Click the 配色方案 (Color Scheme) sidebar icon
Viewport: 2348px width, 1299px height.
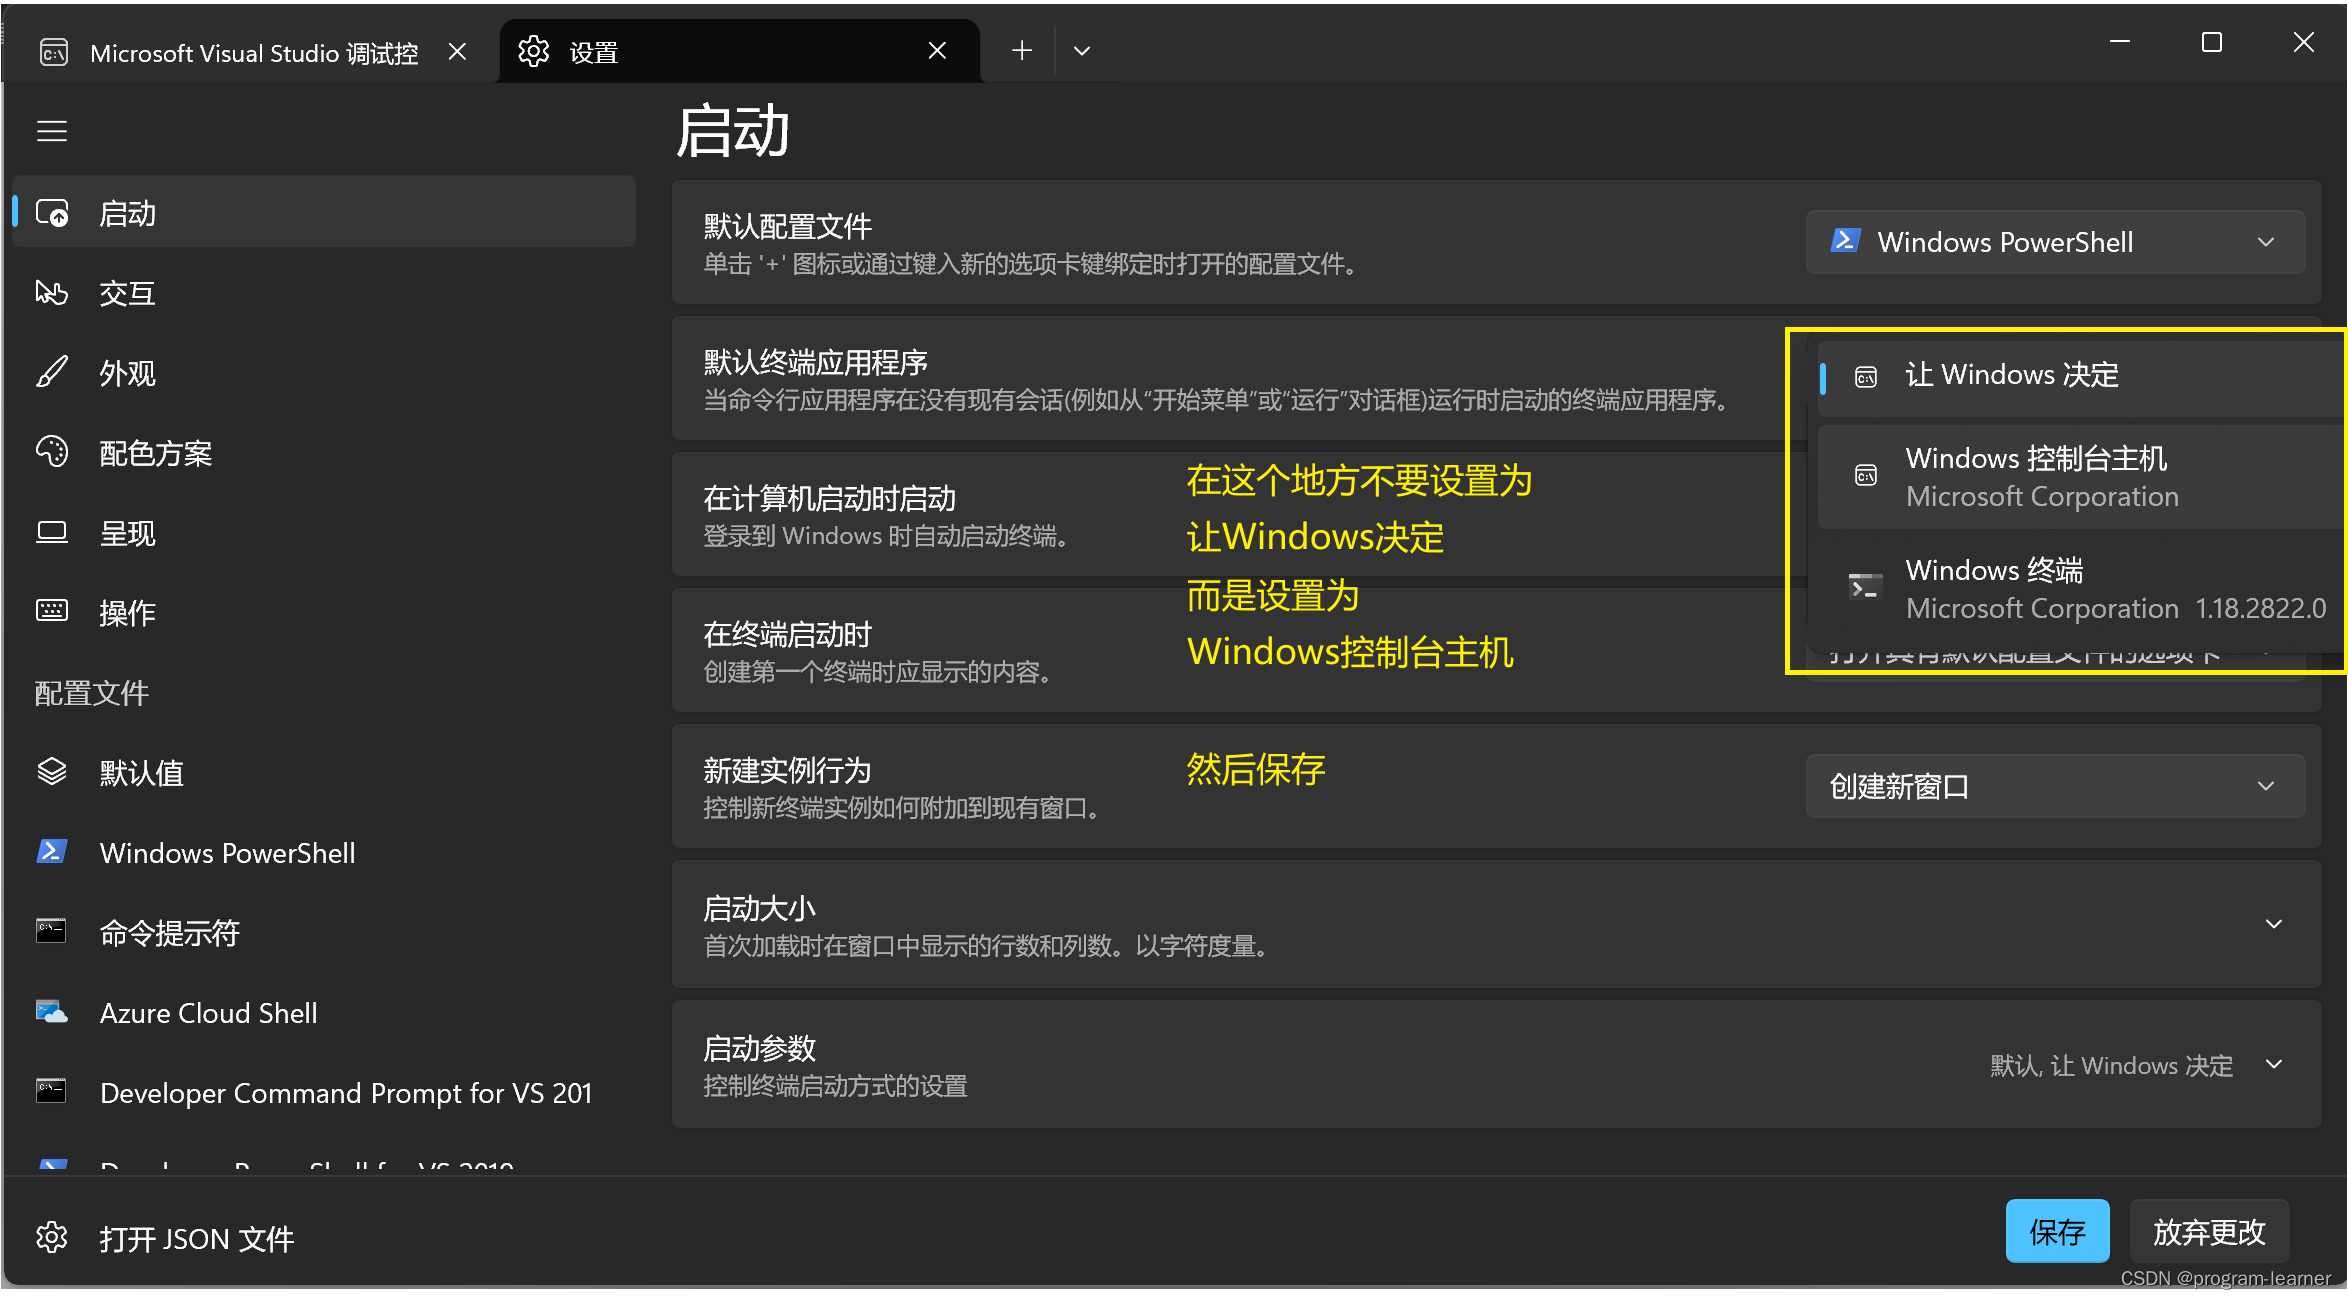[x=53, y=453]
